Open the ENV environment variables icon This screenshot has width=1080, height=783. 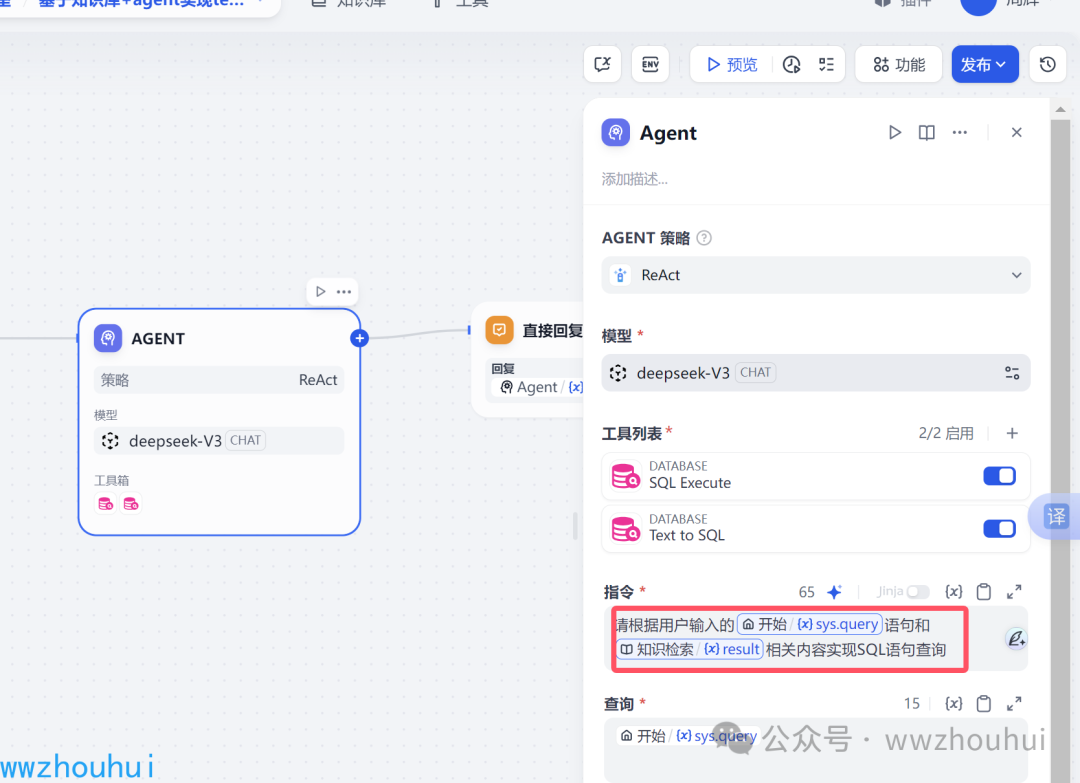tap(650, 64)
